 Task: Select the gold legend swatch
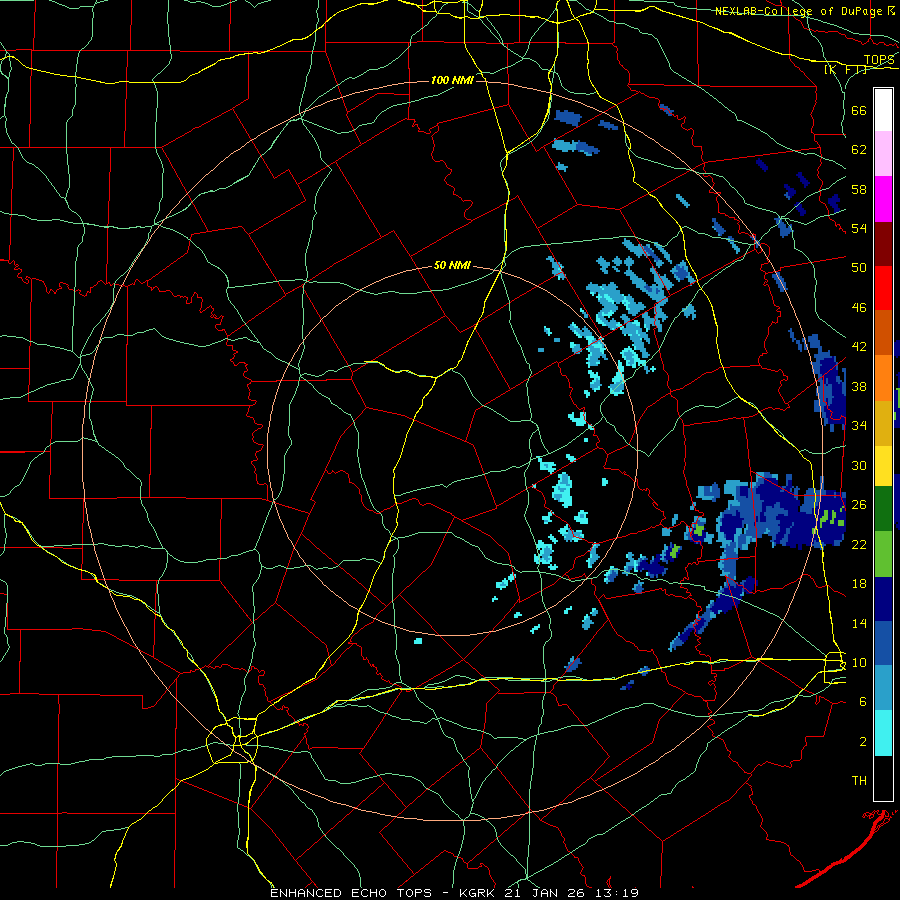click(x=883, y=423)
